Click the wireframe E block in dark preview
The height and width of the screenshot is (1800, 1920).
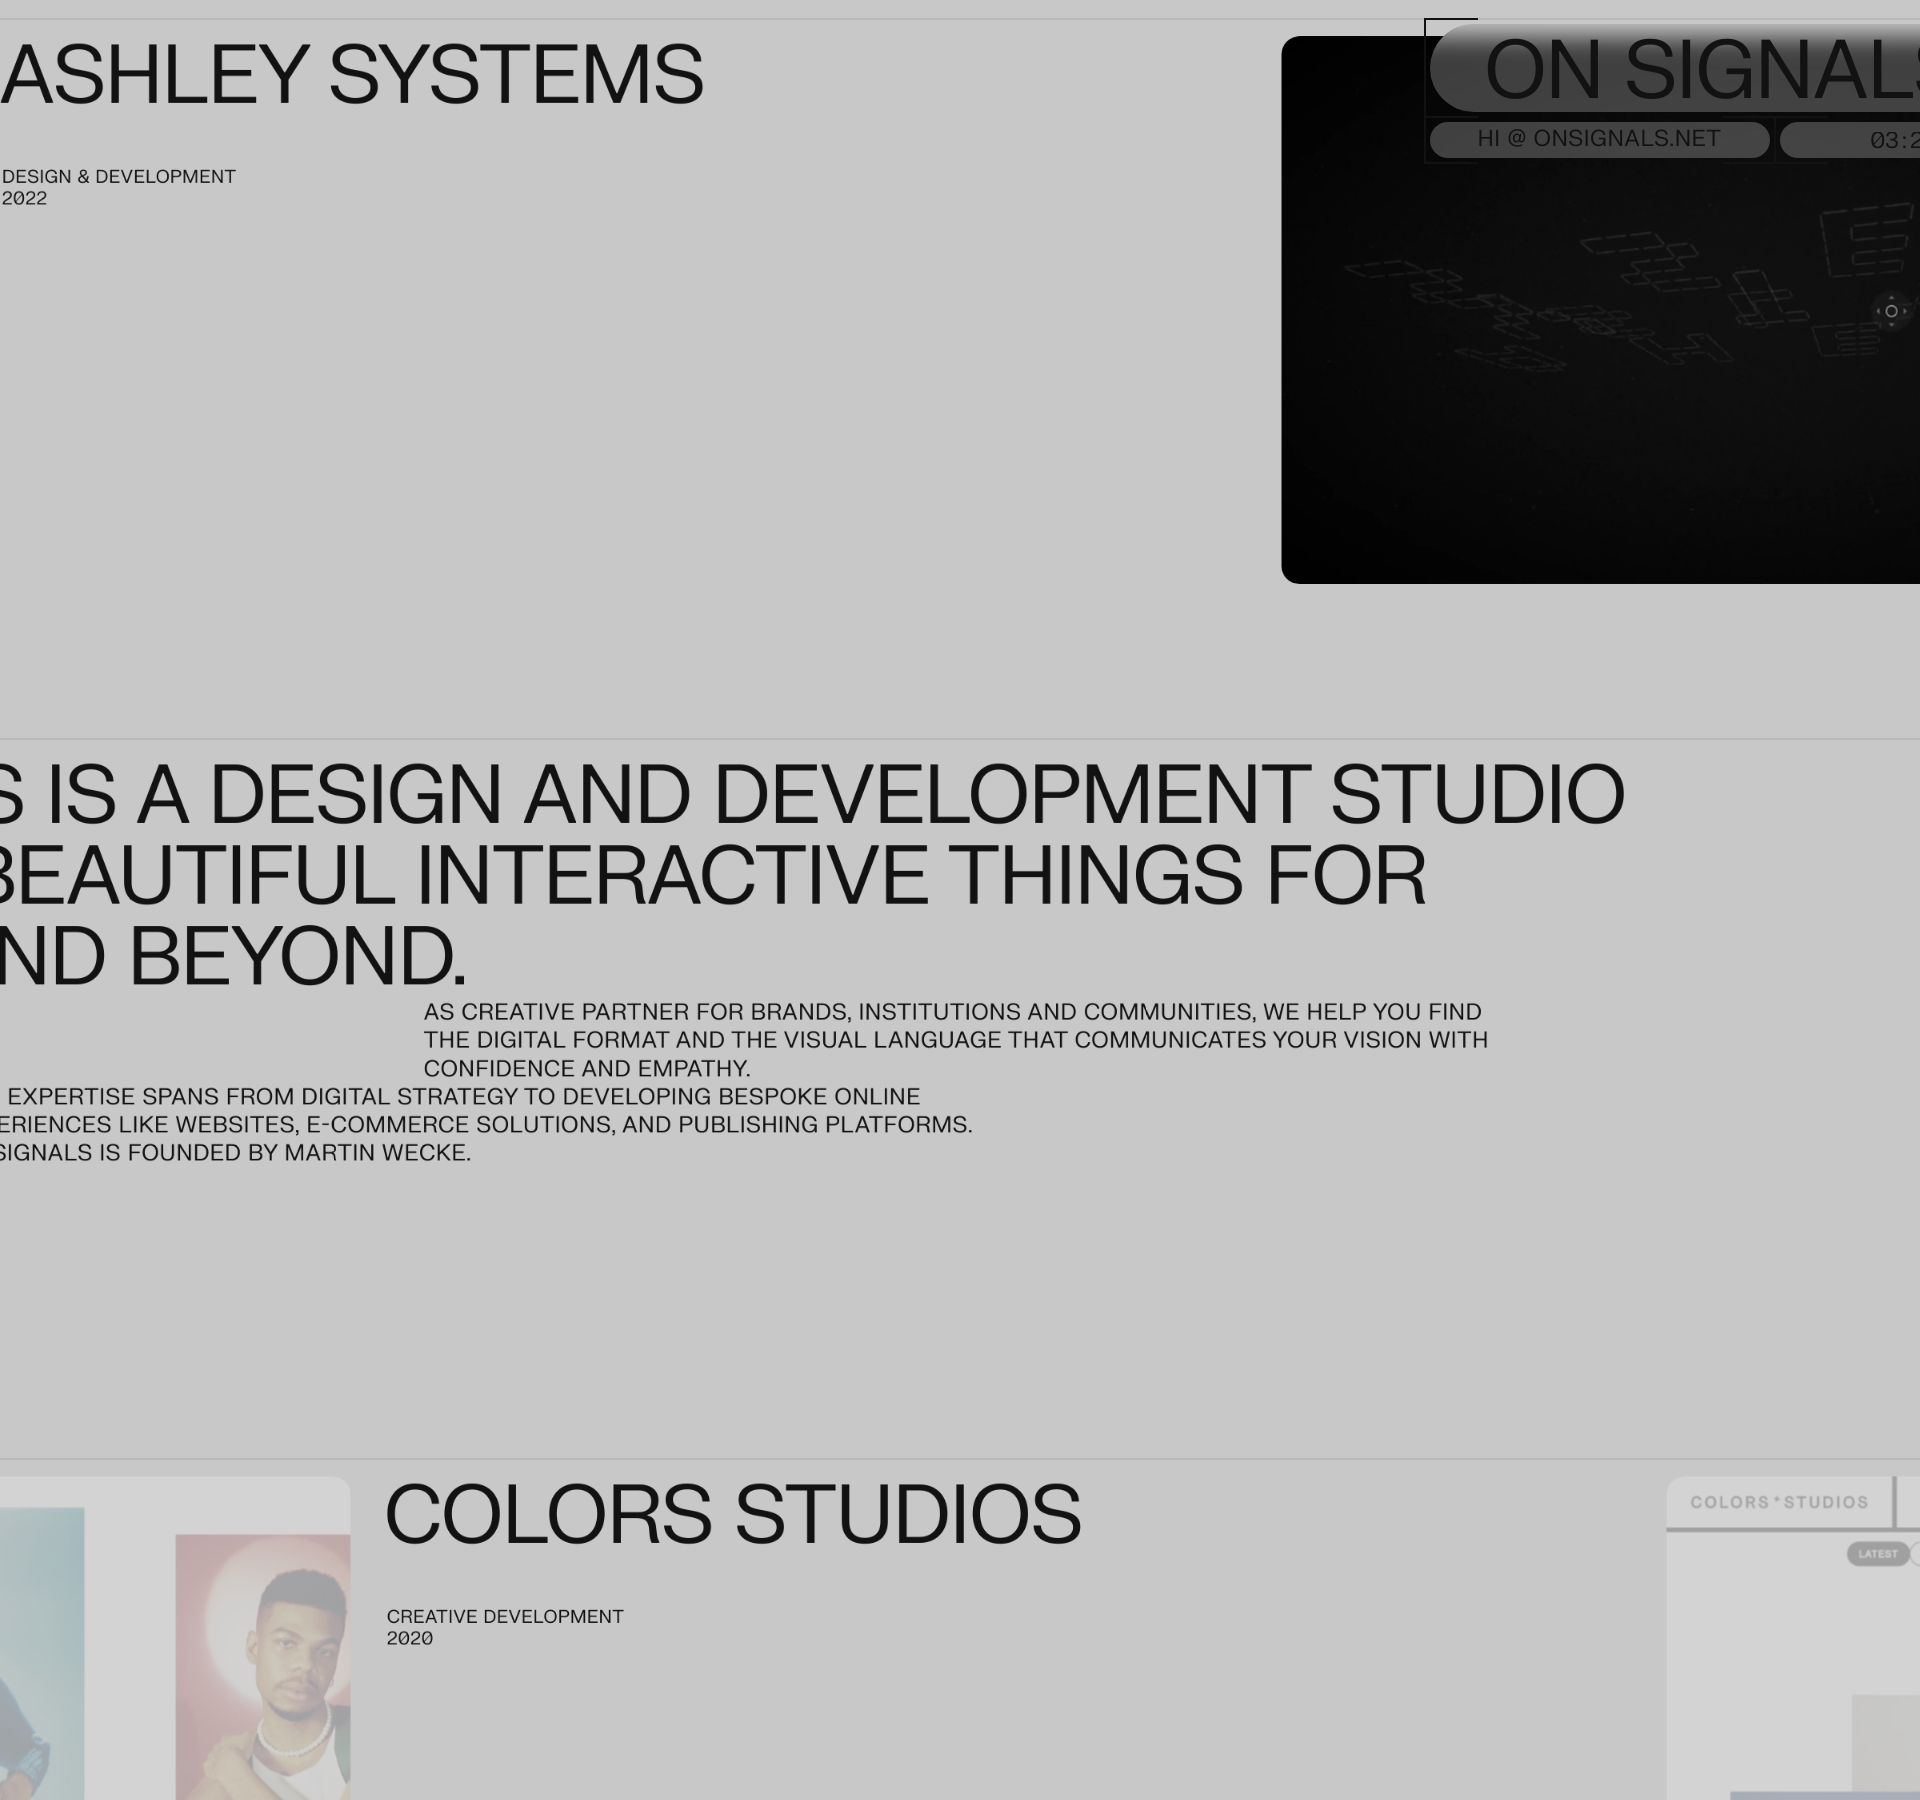(1866, 240)
